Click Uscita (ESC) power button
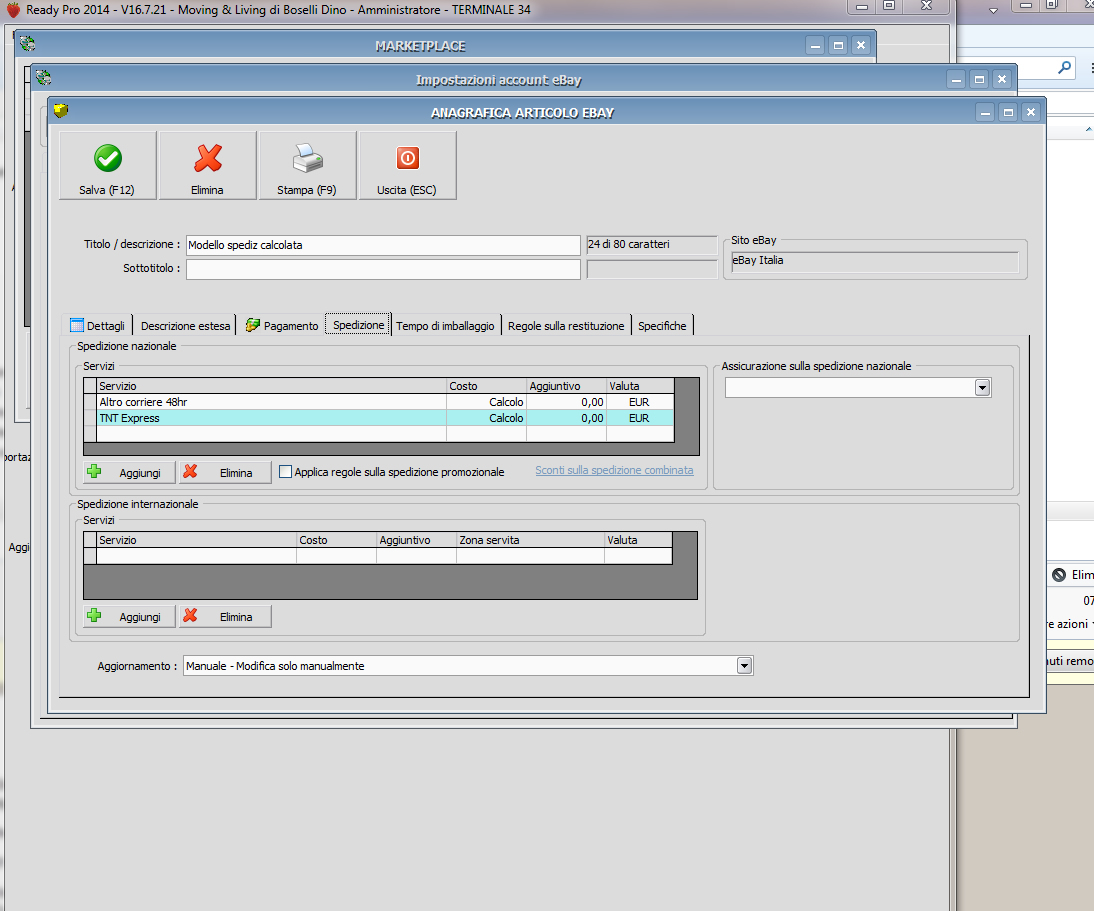Image resolution: width=1094 pixels, height=911 pixels. tap(407, 166)
